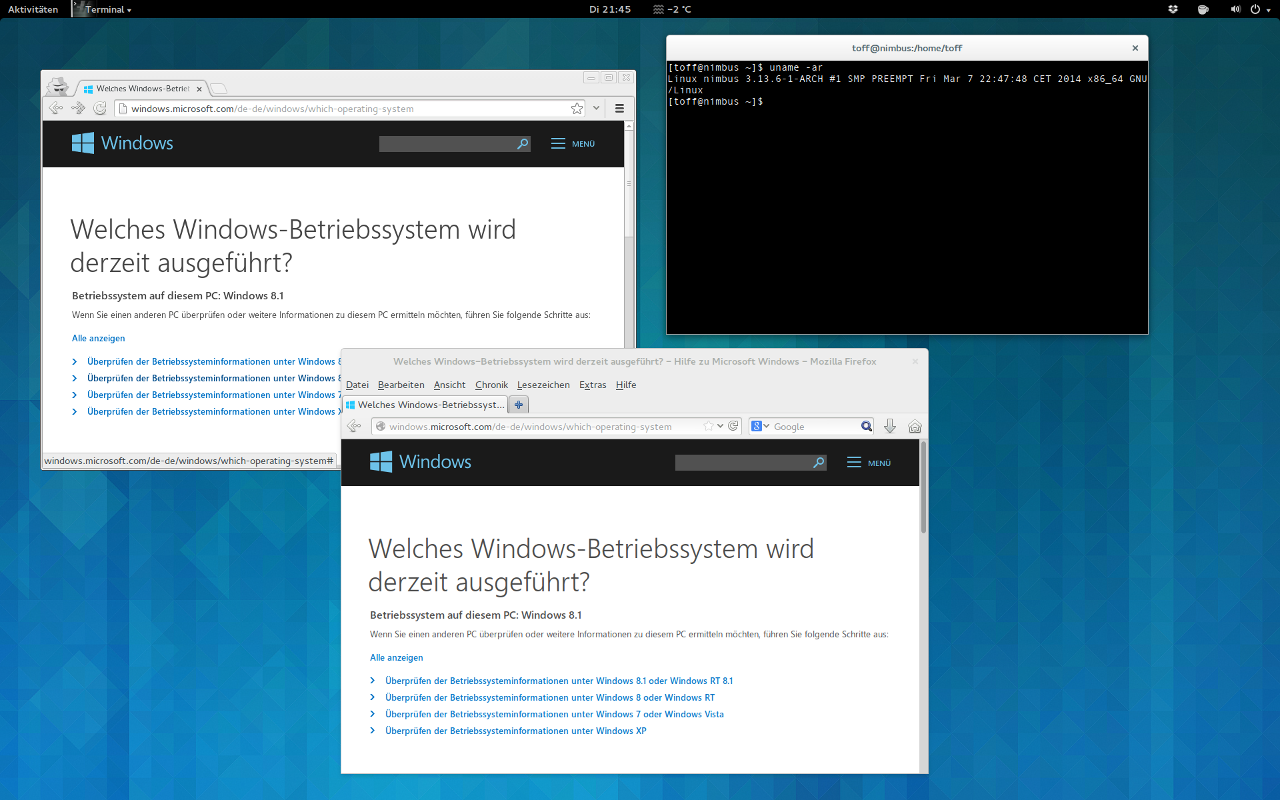The image size is (1280, 800).
Task: Open the power system menu in top bar
Action: pos(1259,9)
